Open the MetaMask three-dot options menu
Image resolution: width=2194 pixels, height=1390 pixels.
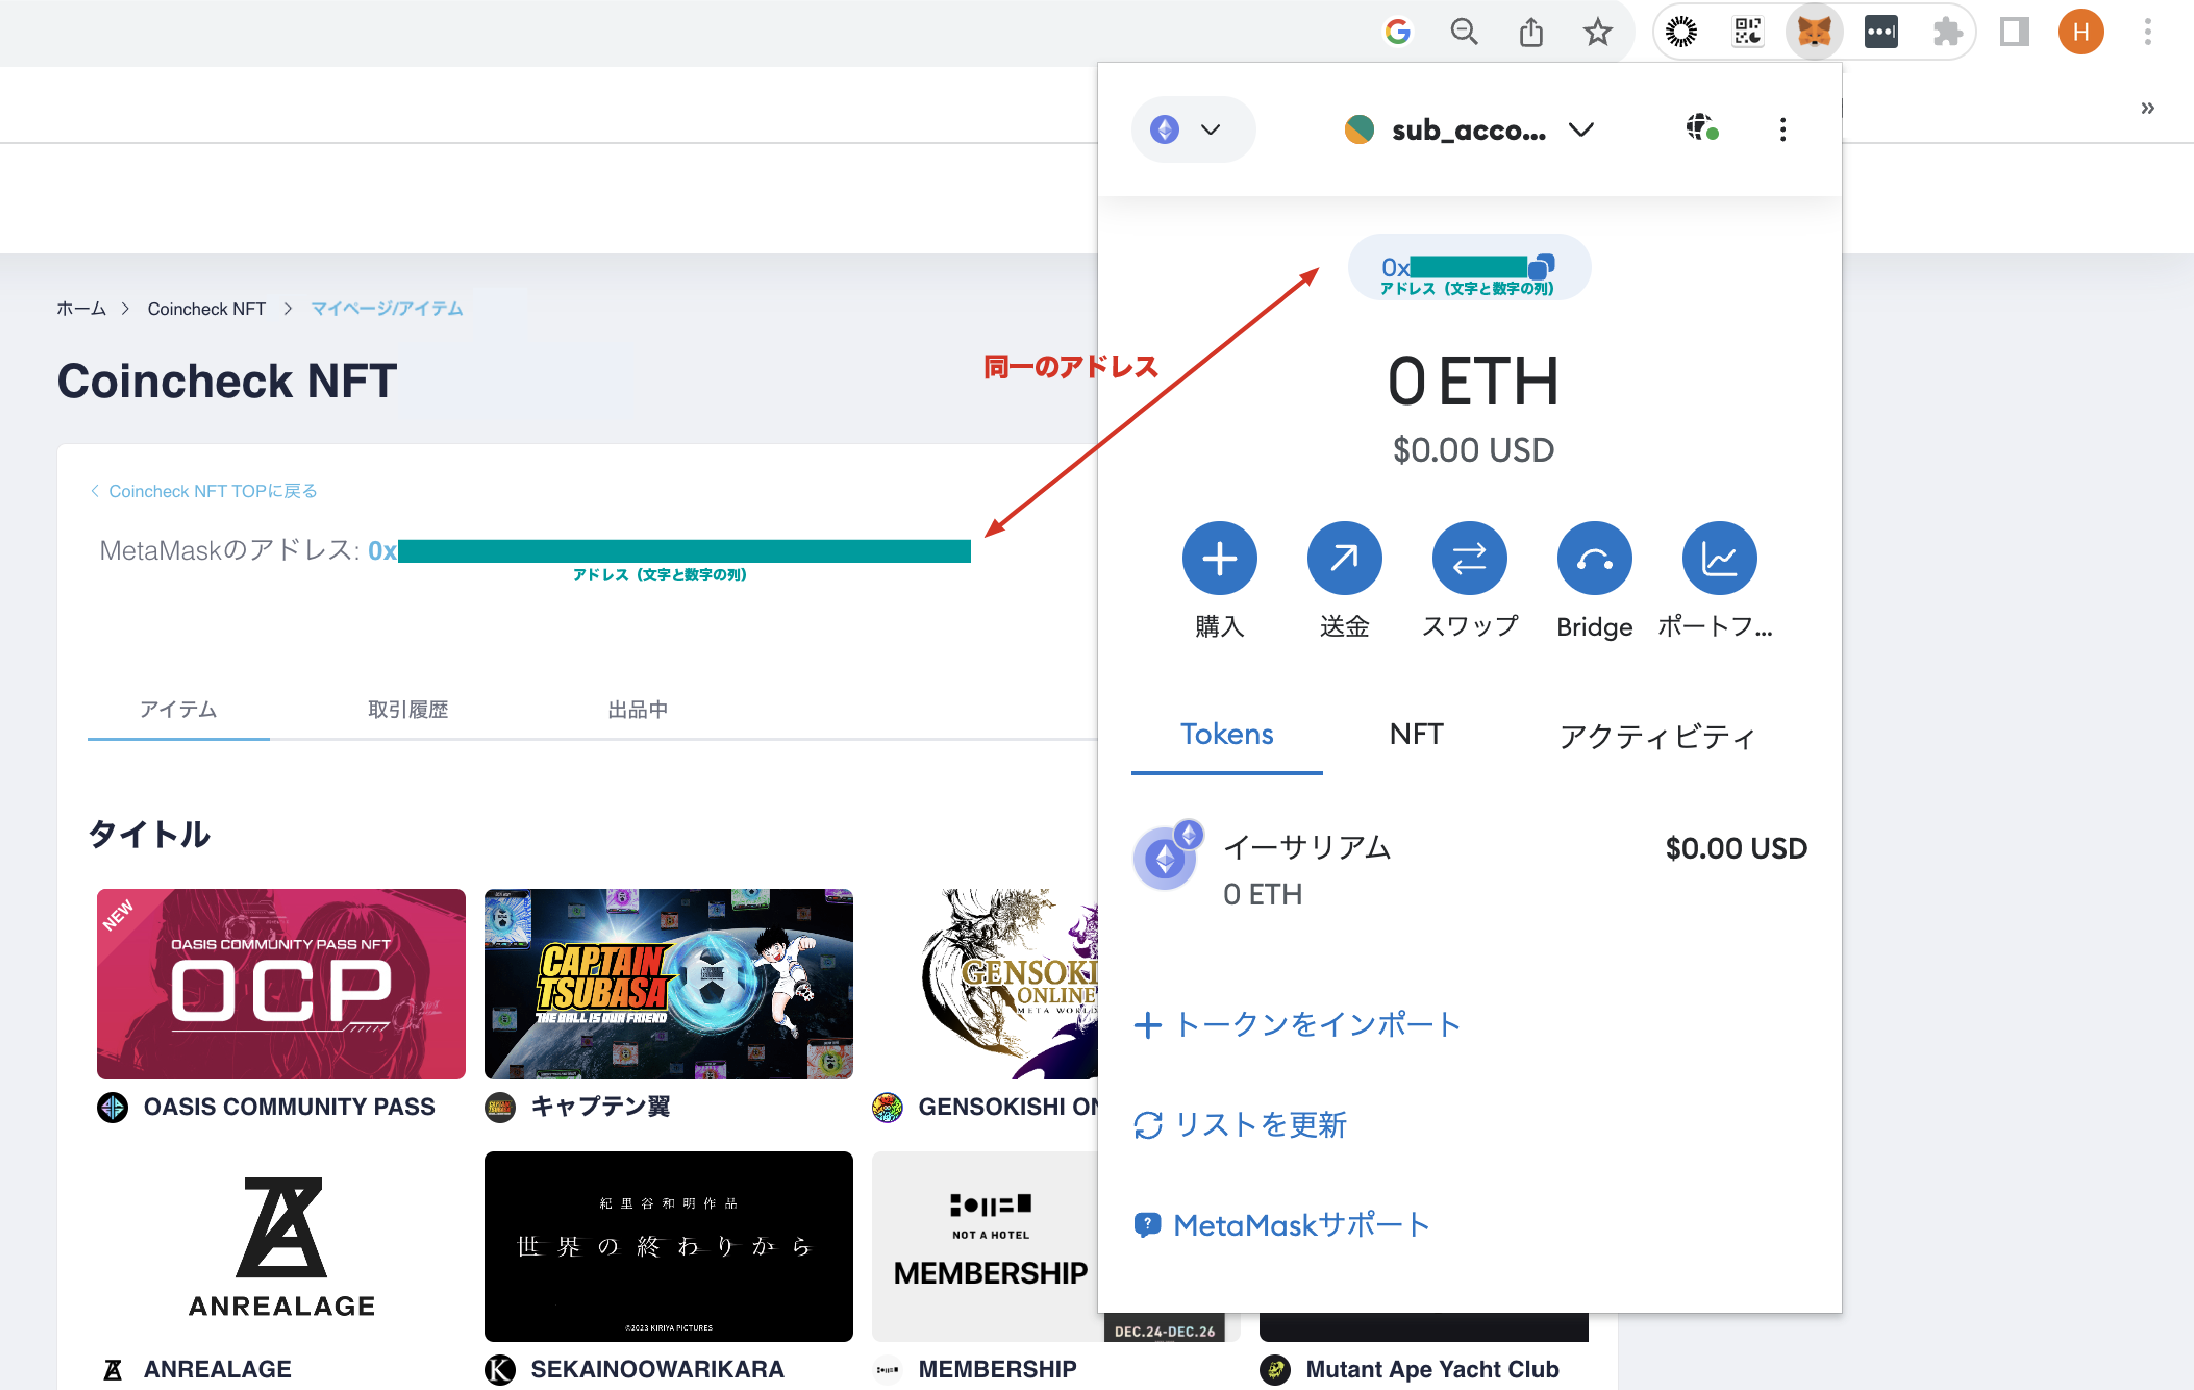tap(1782, 130)
